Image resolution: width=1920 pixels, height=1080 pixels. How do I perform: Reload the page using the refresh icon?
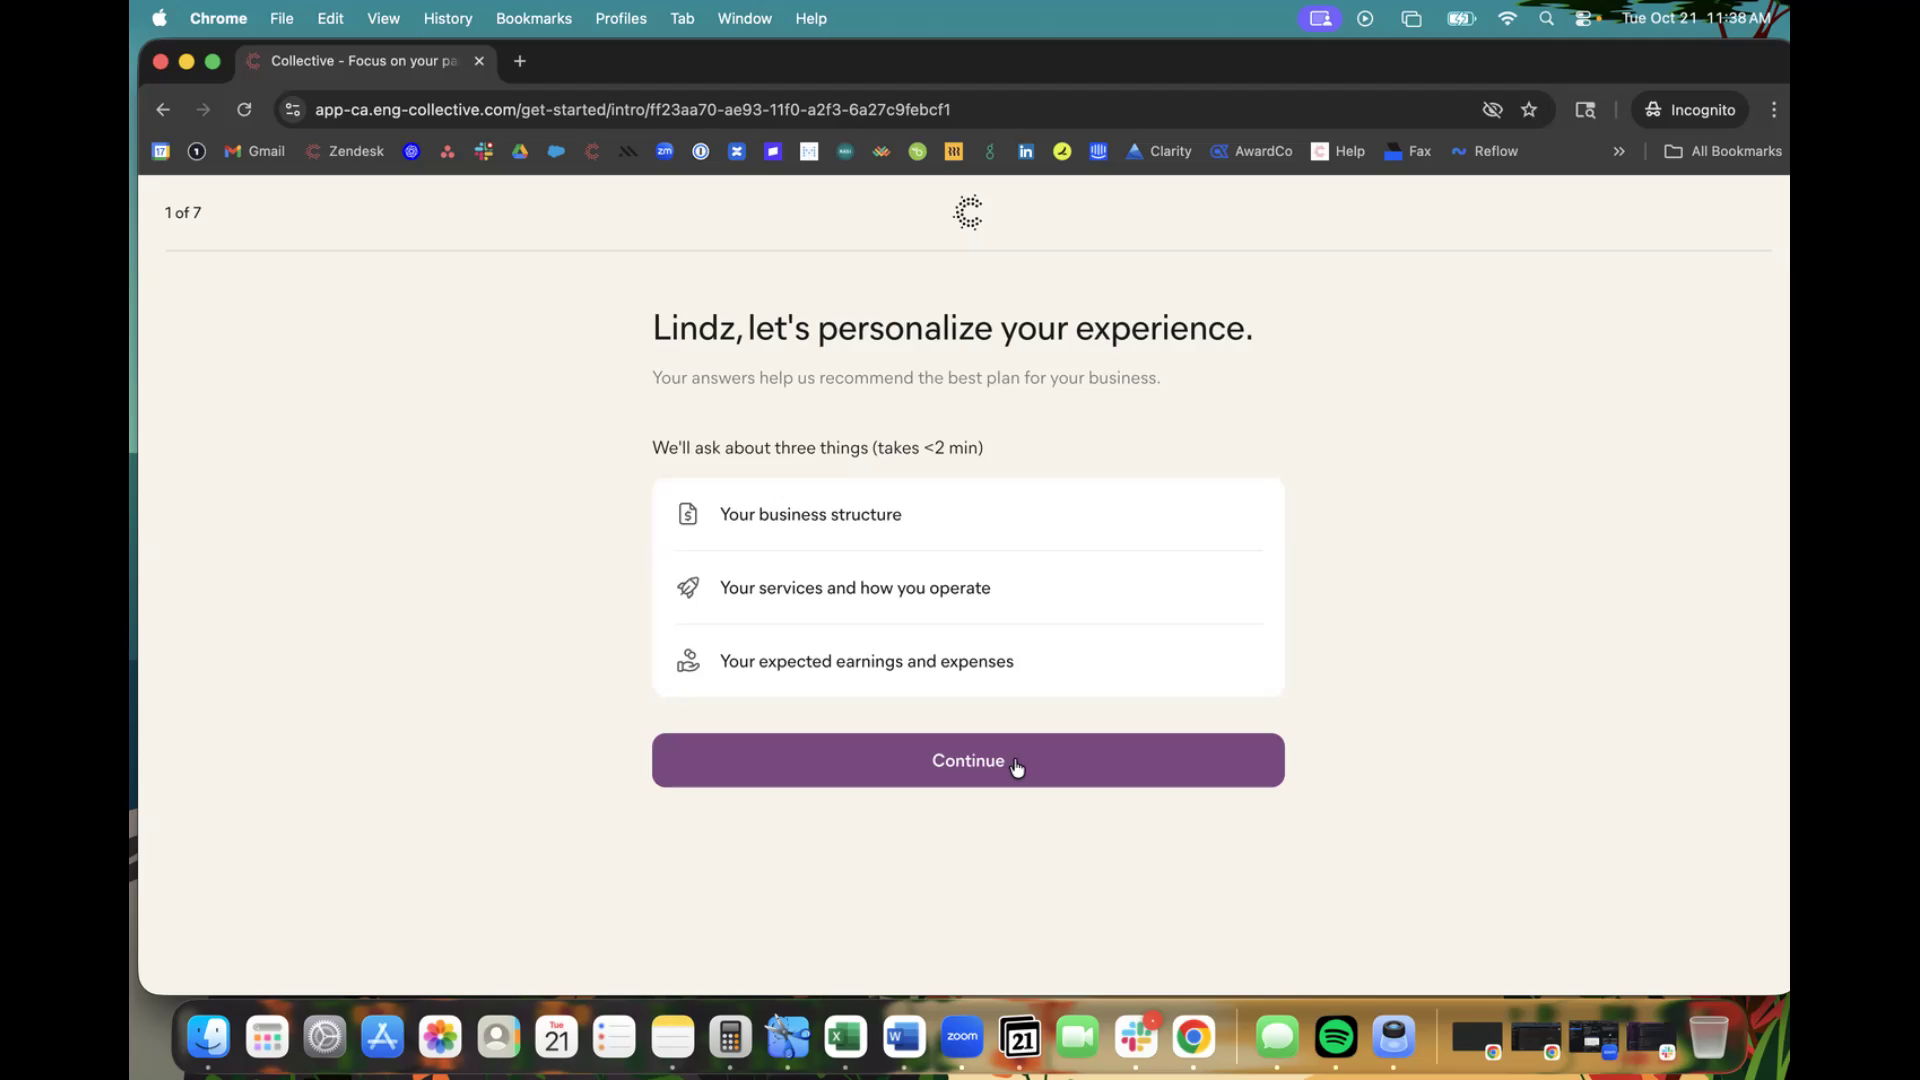[x=244, y=110]
